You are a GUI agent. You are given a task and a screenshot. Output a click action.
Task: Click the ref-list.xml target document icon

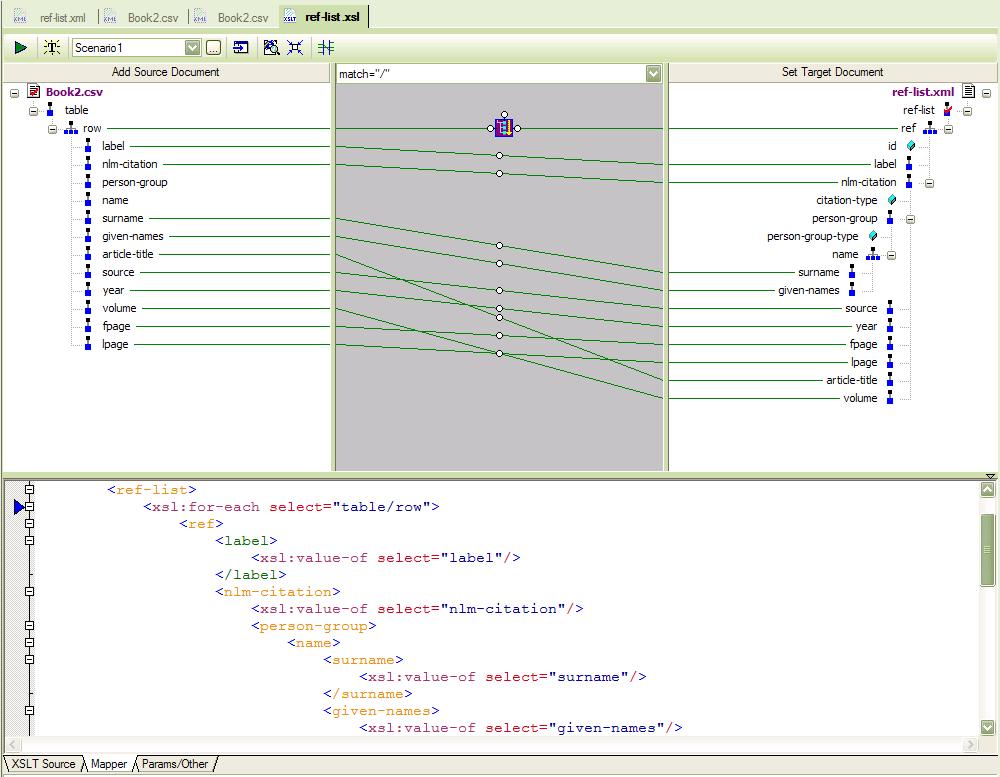pos(968,92)
